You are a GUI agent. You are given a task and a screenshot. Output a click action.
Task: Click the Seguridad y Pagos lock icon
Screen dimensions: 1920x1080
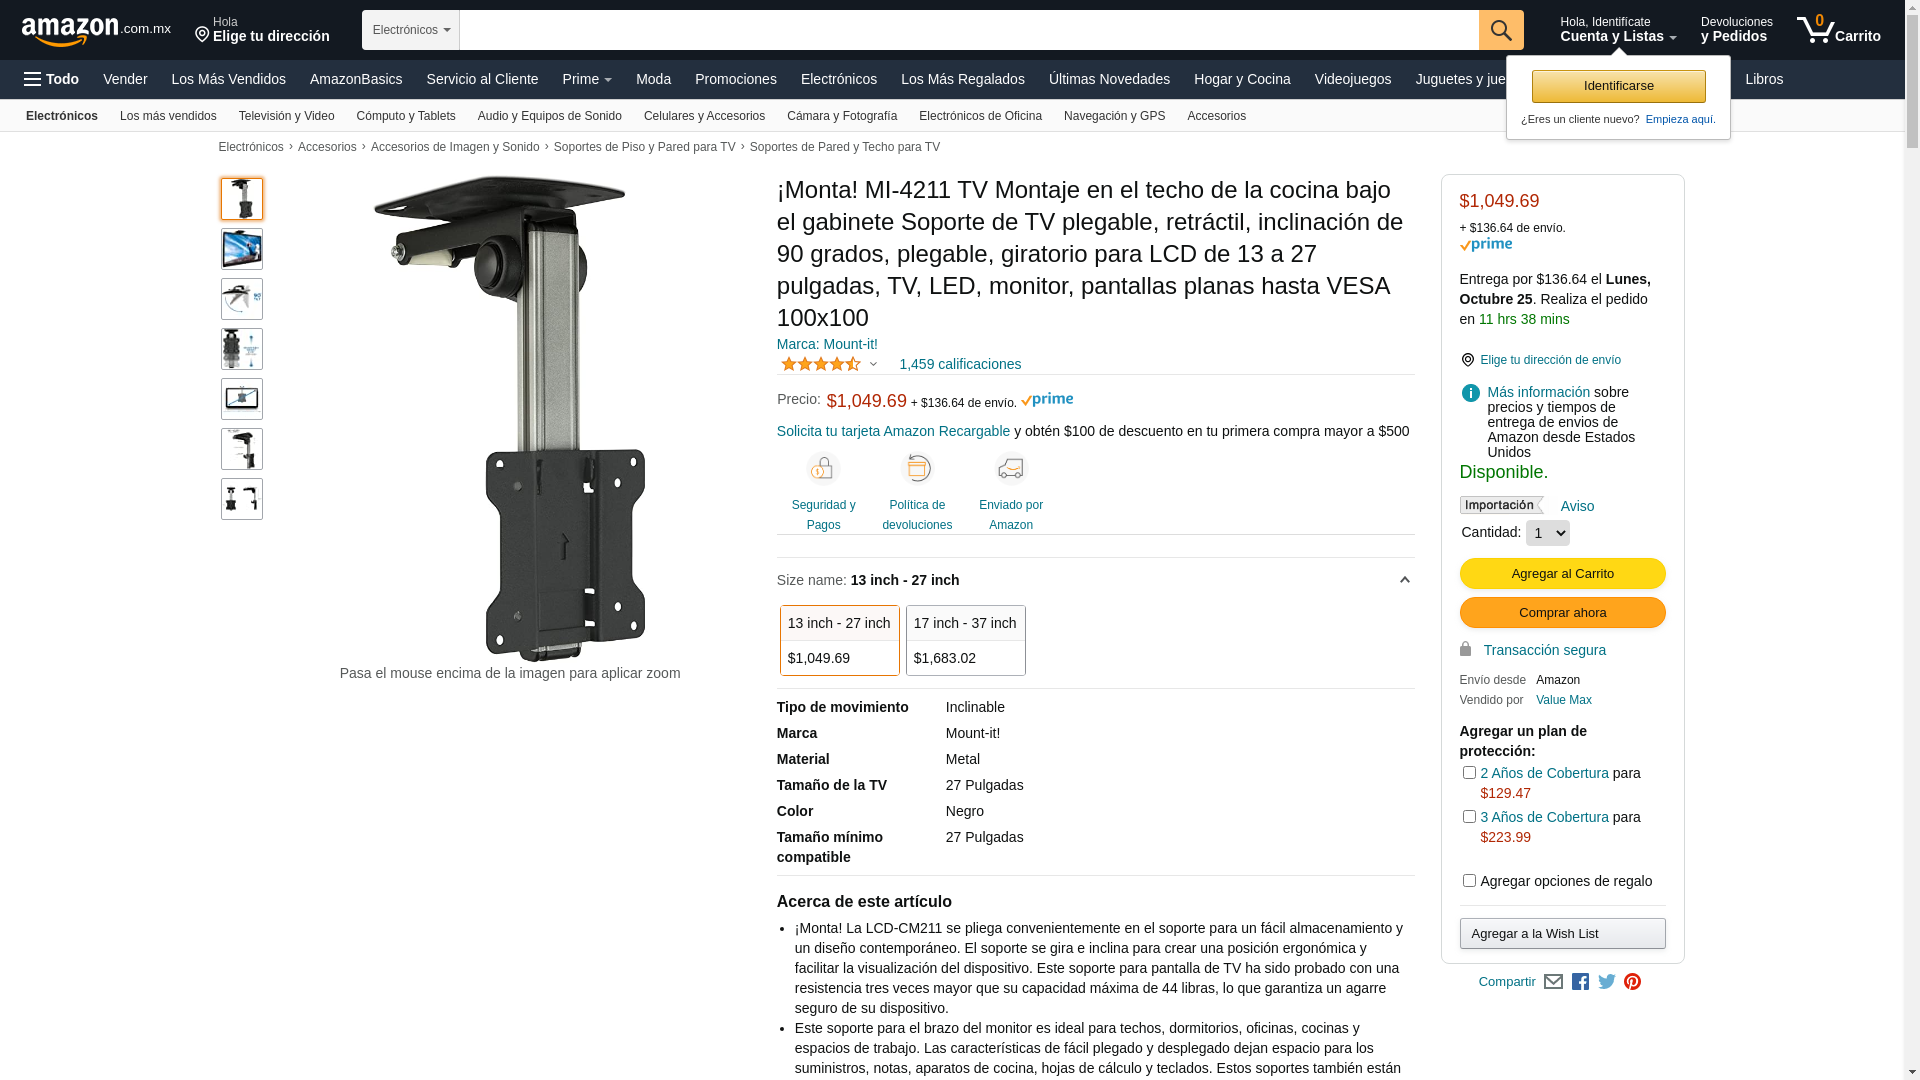[x=823, y=469]
